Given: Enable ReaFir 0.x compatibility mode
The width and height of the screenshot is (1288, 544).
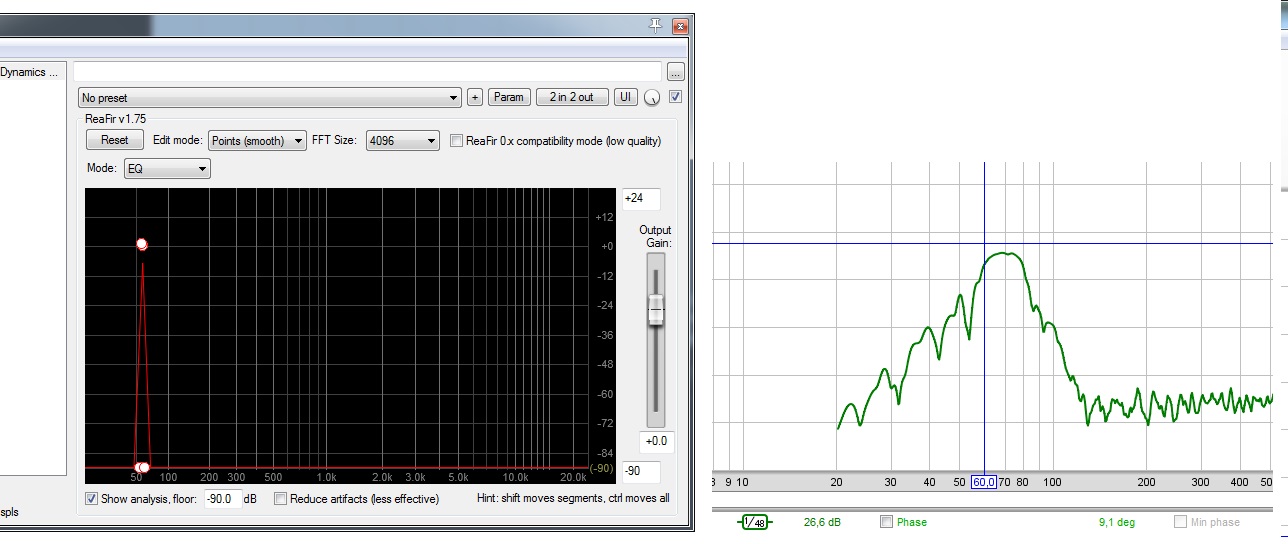Looking at the screenshot, I should (457, 141).
